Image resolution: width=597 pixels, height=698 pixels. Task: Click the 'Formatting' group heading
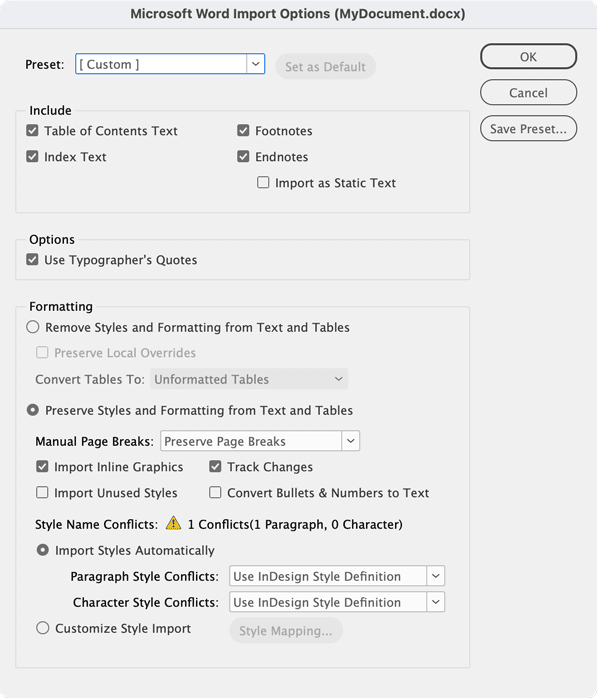tap(61, 307)
